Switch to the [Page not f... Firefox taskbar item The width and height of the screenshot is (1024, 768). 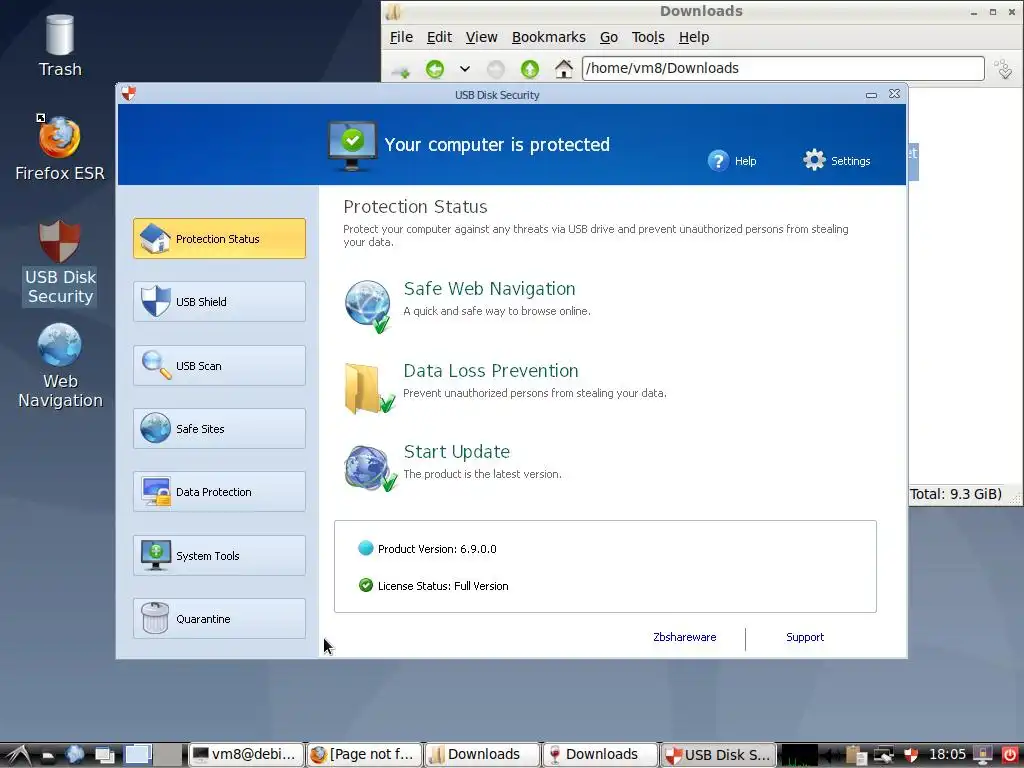click(x=364, y=755)
